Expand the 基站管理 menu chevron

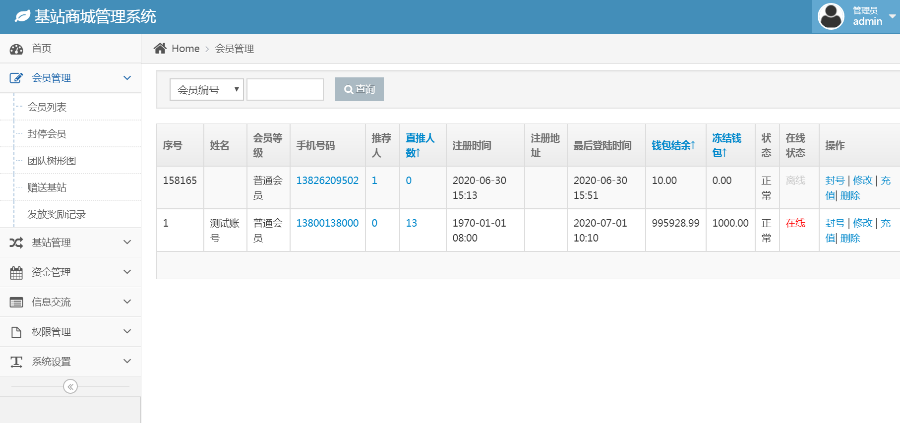click(x=127, y=242)
